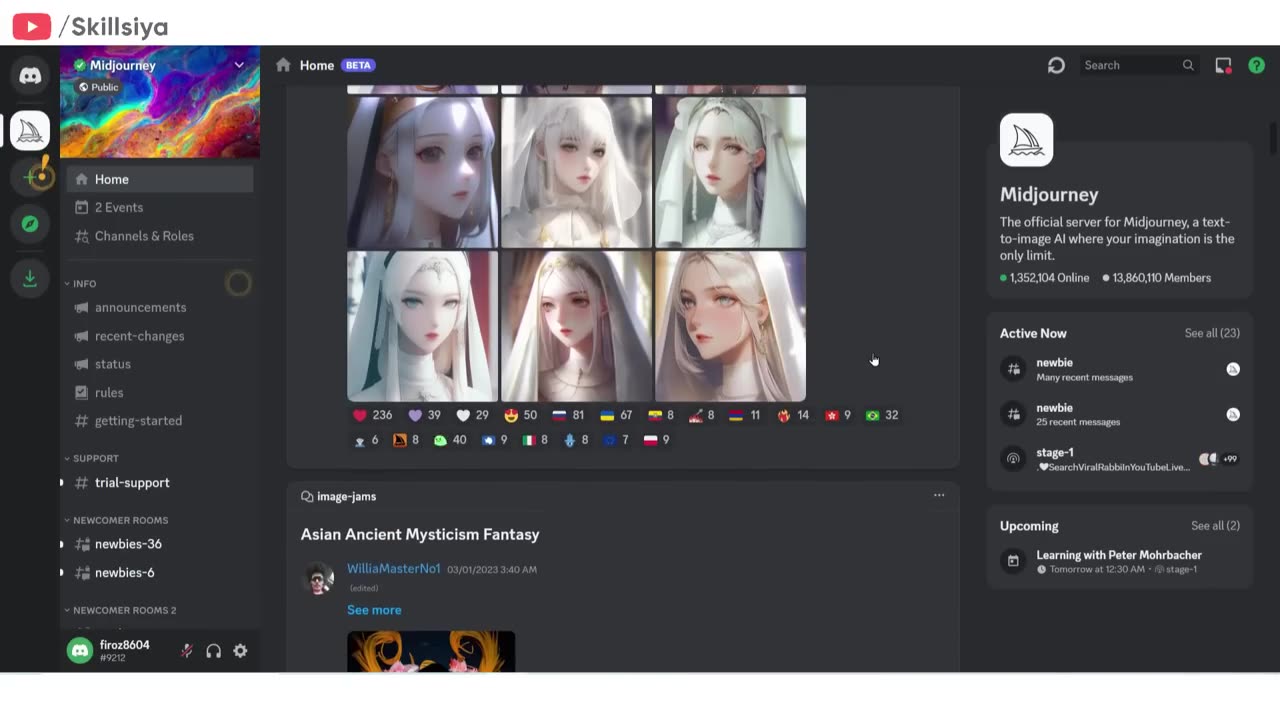
Task: Click the fire heart 14 reaction
Action: pos(793,415)
